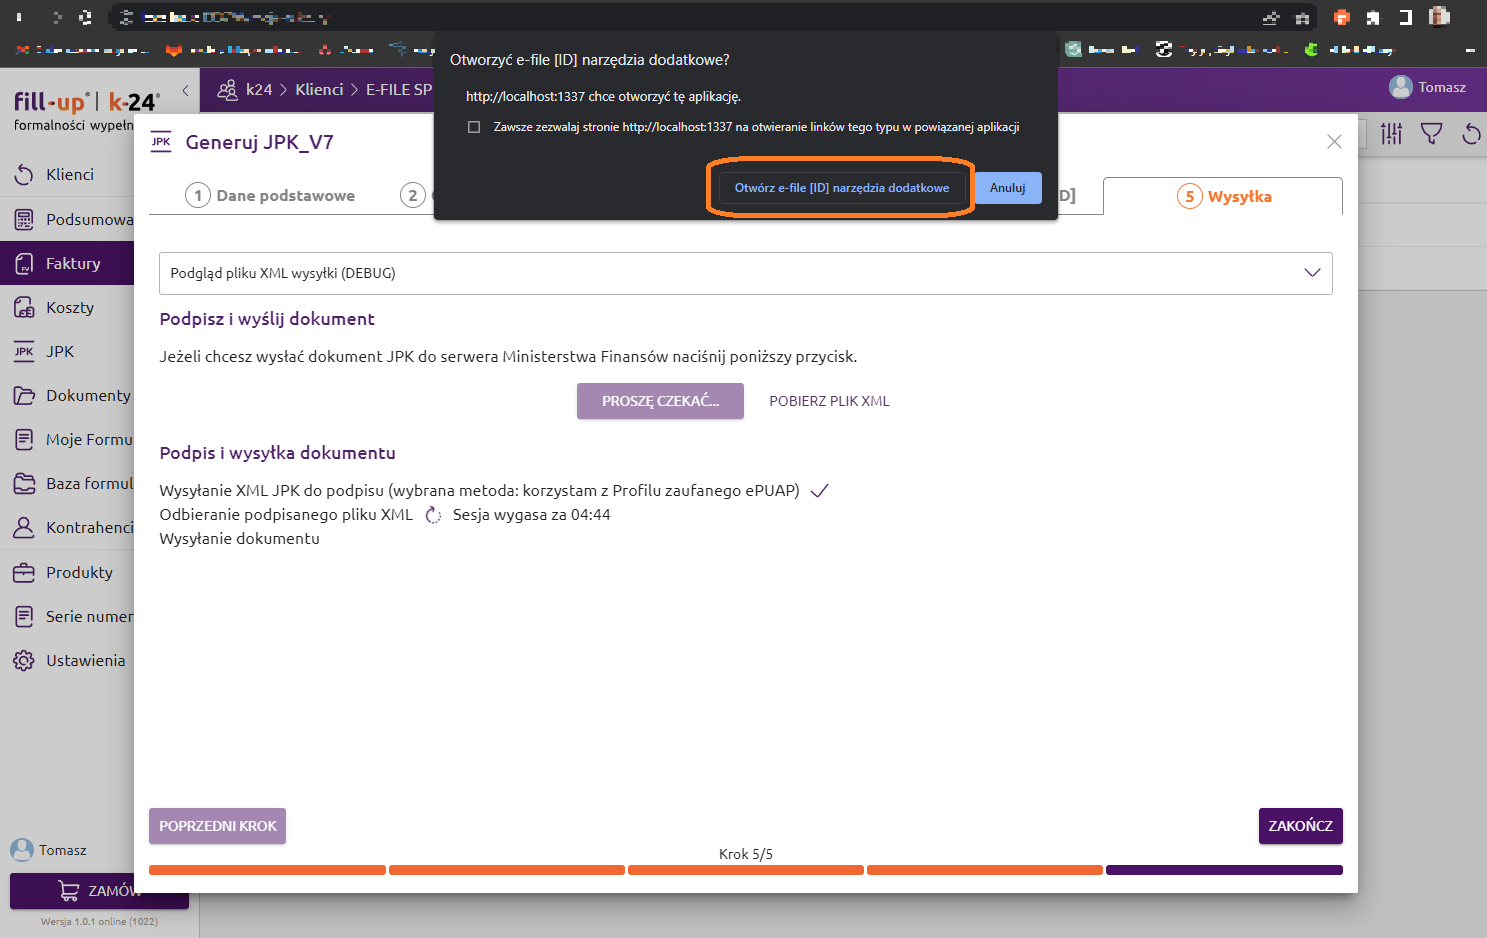Open Ustawienia gear icon
Image resolution: width=1487 pixels, height=938 pixels.
(x=24, y=661)
